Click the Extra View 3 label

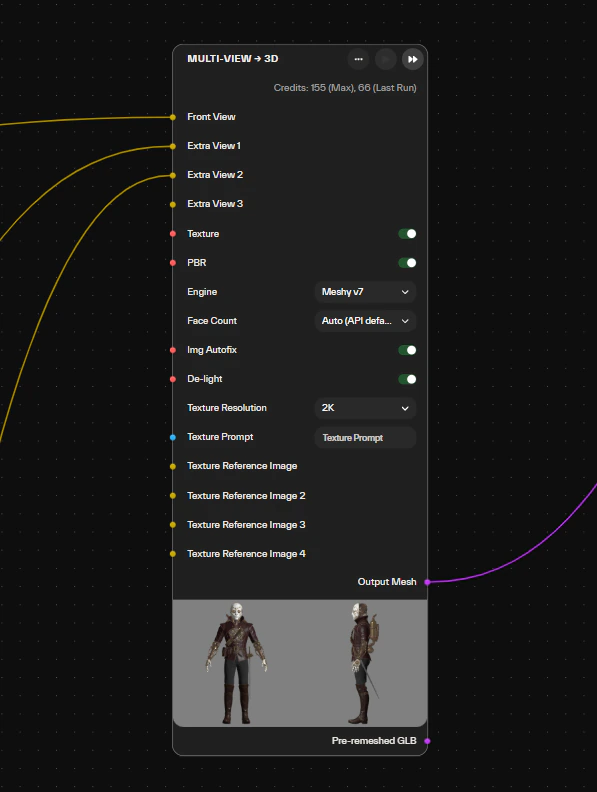[215, 204]
